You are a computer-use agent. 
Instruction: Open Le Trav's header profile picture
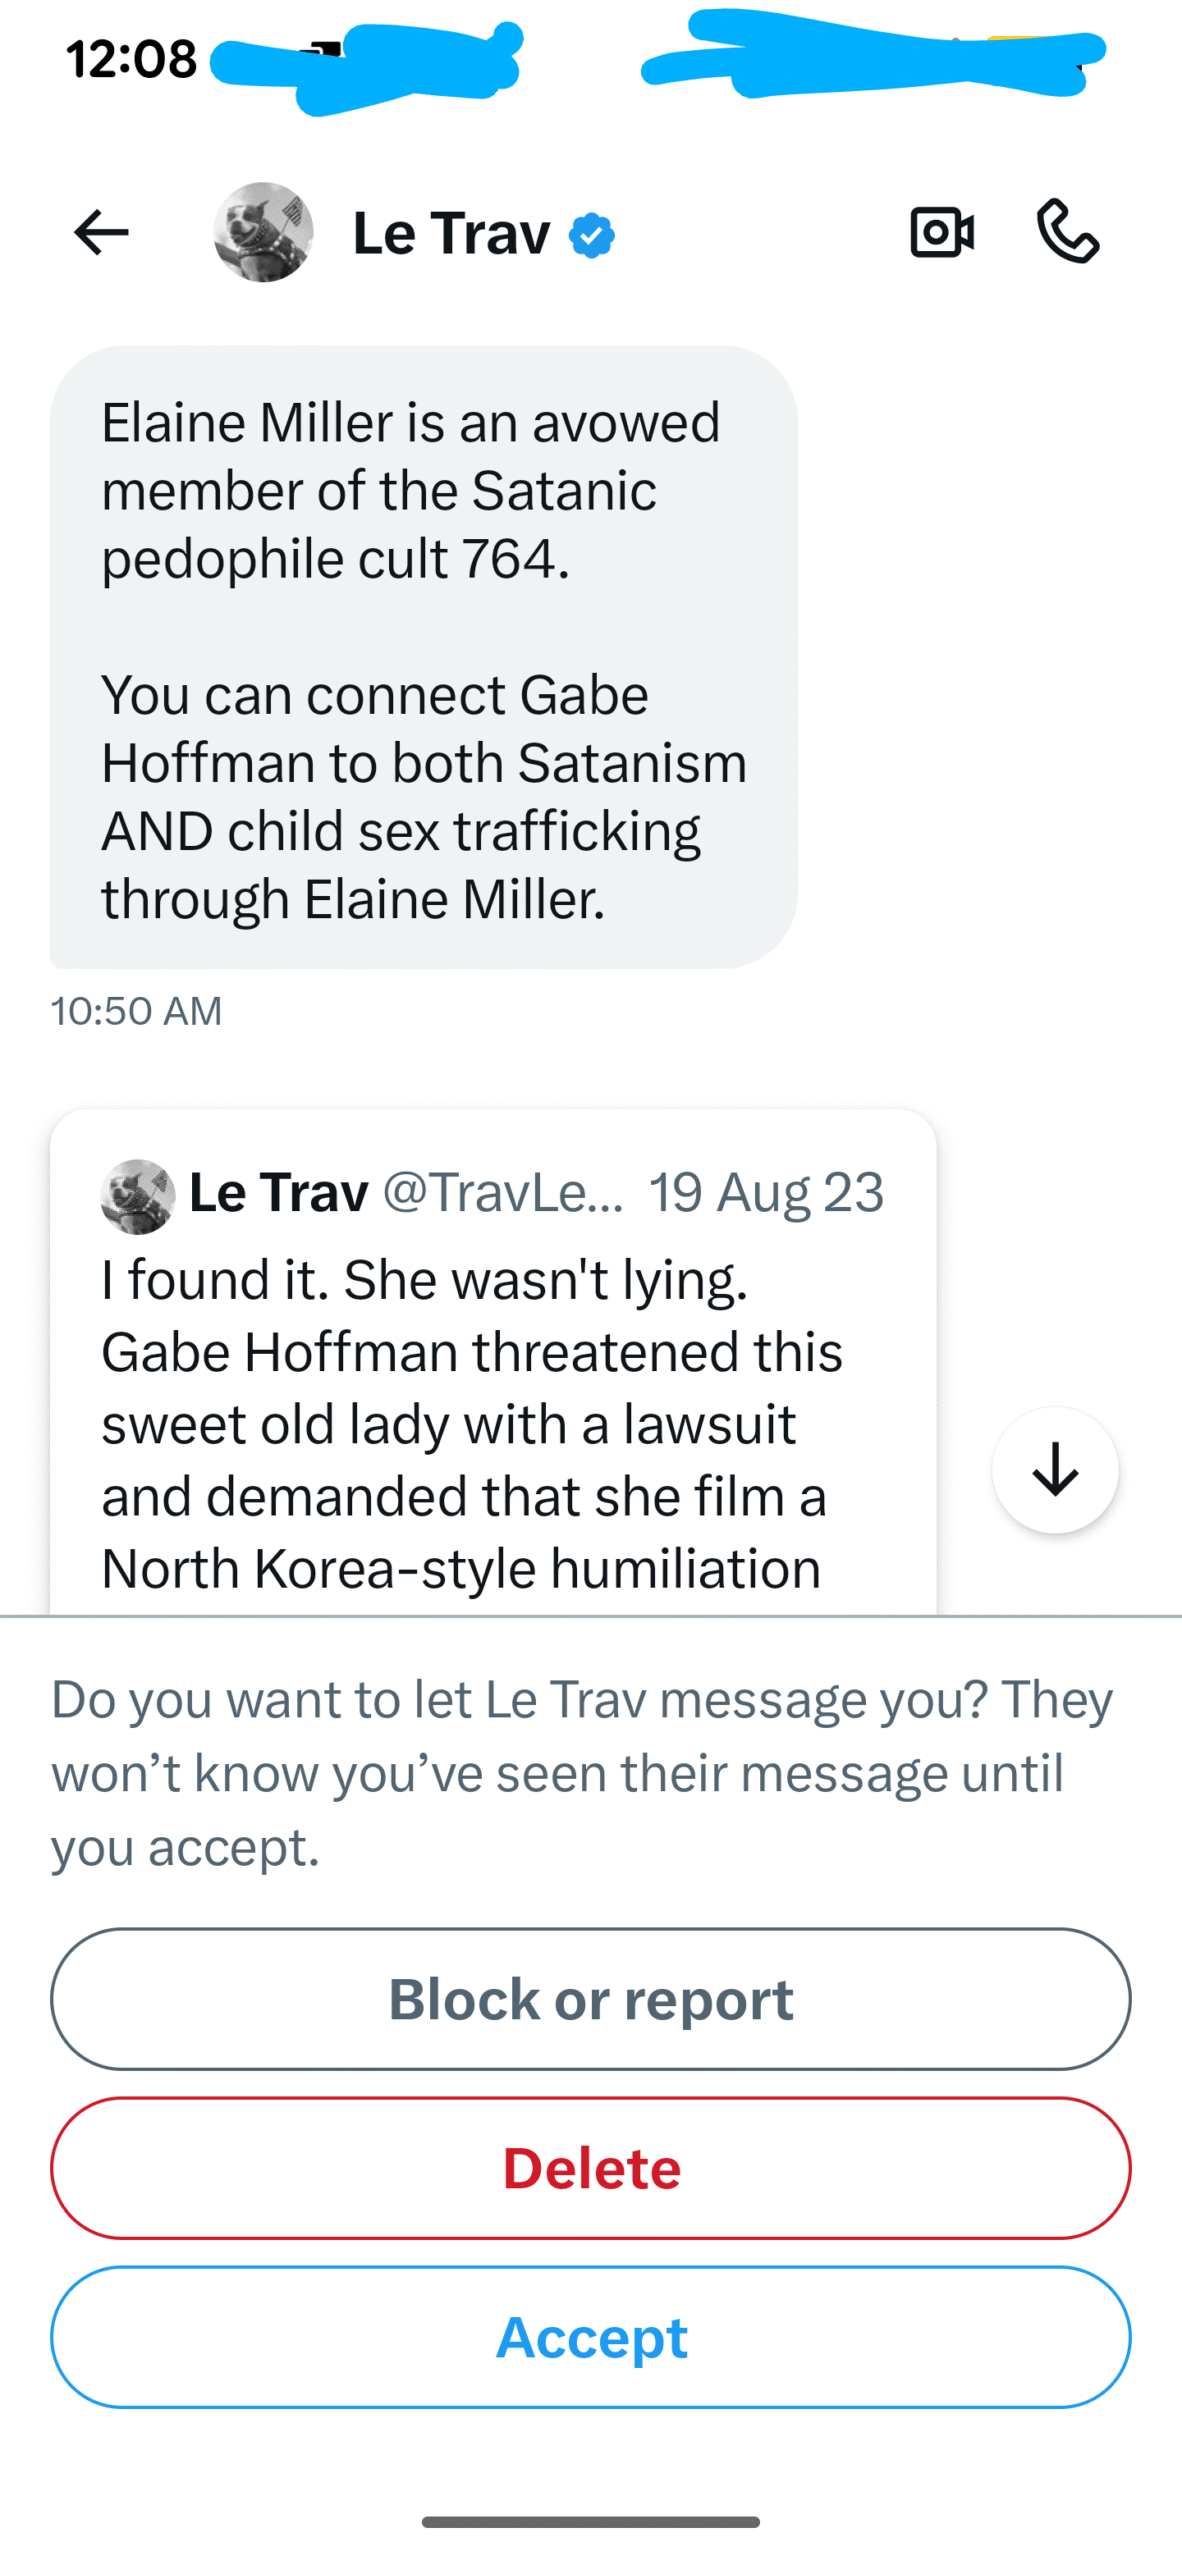click(x=263, y=232)
